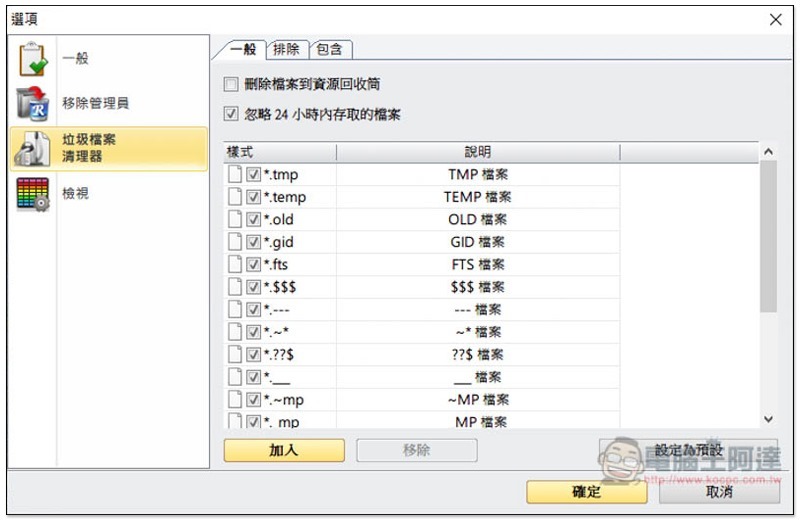
Task: Enable 刪除檔案到資源回收筒 checkbox
Action: click(231, 84)
